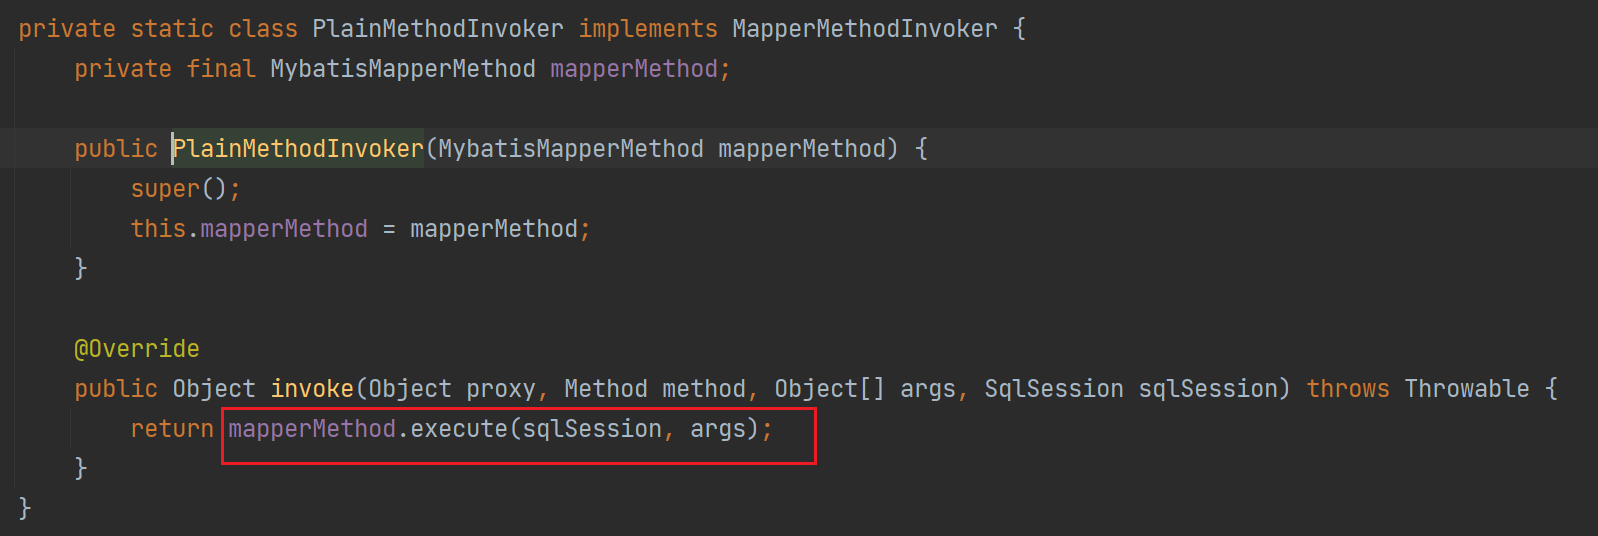The image size is (1598, 536).
Task: Click the this keyword in the assignment
Action: [158, 229]
